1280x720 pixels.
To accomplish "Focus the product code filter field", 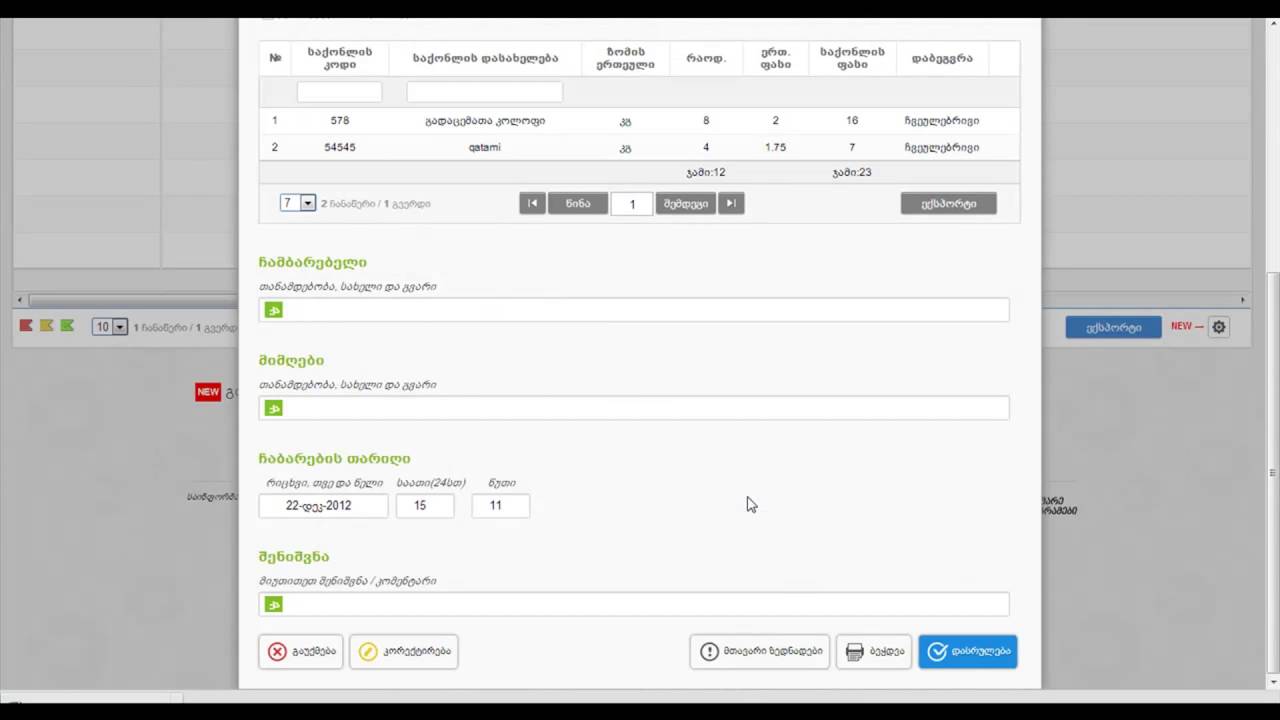I will click(340, 92).
